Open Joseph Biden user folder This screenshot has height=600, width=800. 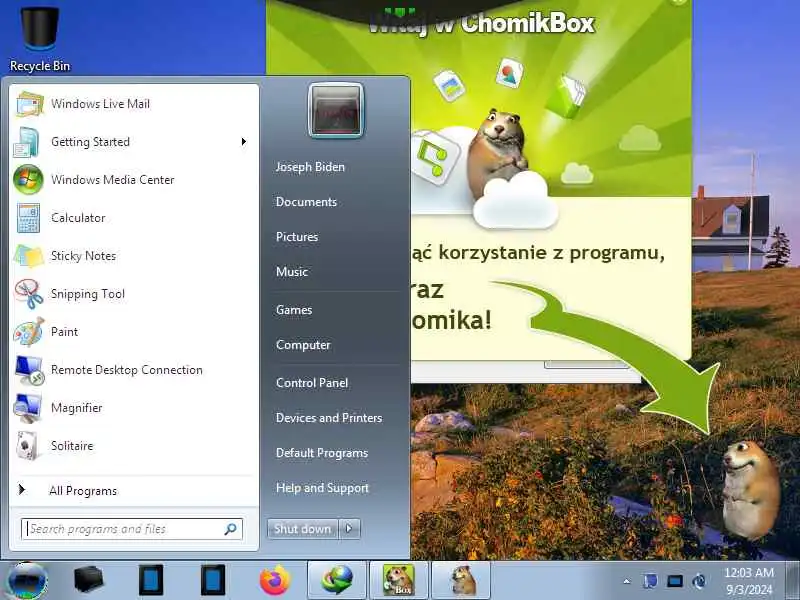pos(310,167)
